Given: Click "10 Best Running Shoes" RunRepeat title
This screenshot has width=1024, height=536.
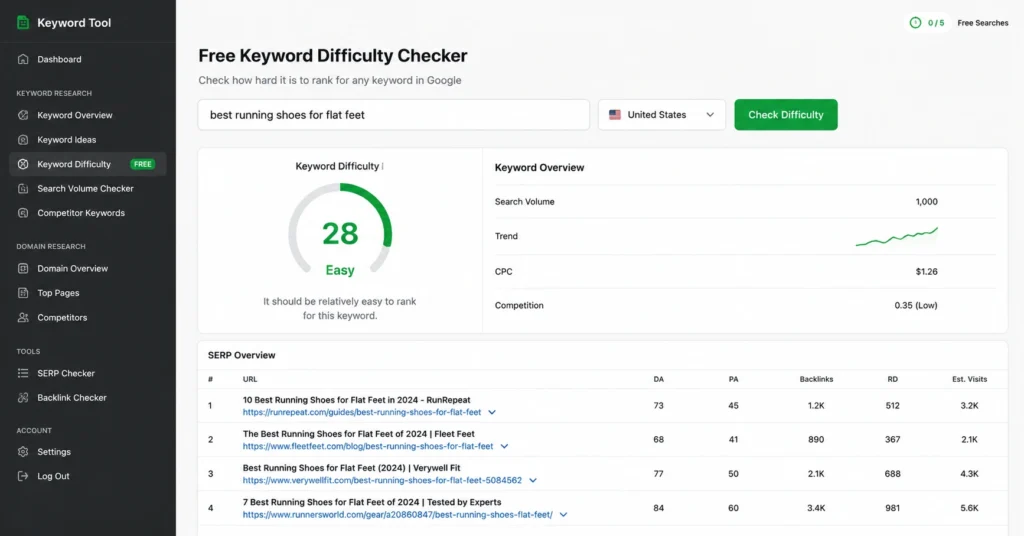Looking at the screenshot, I should (357, 400).
